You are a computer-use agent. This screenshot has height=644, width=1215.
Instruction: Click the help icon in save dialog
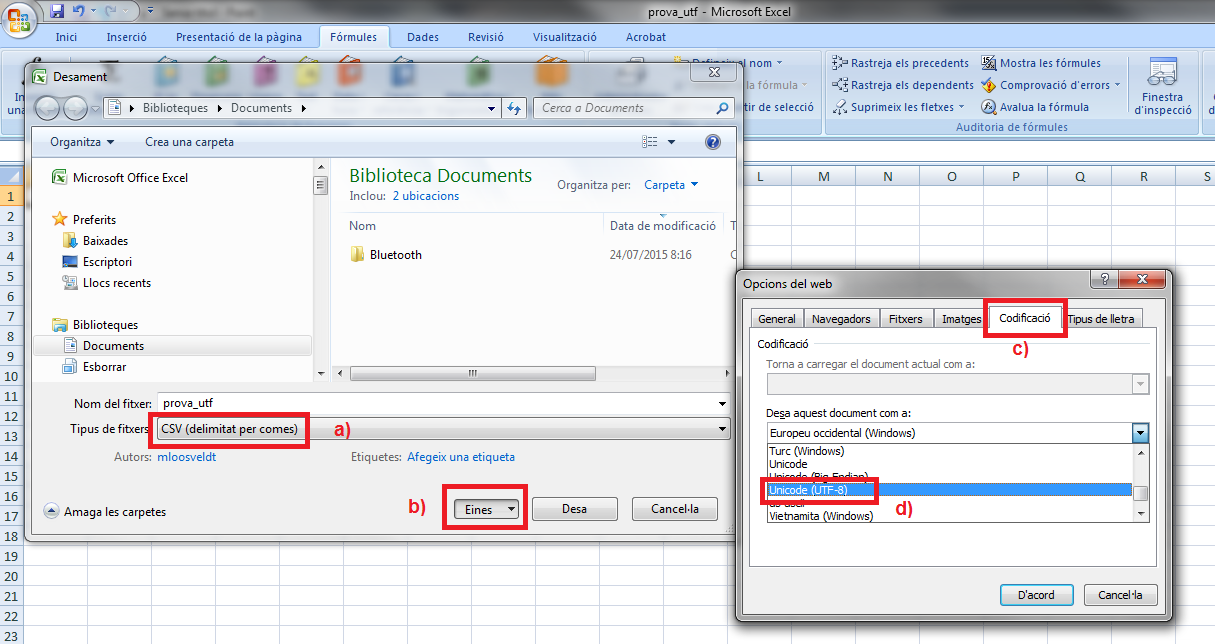tap(712, 142)
